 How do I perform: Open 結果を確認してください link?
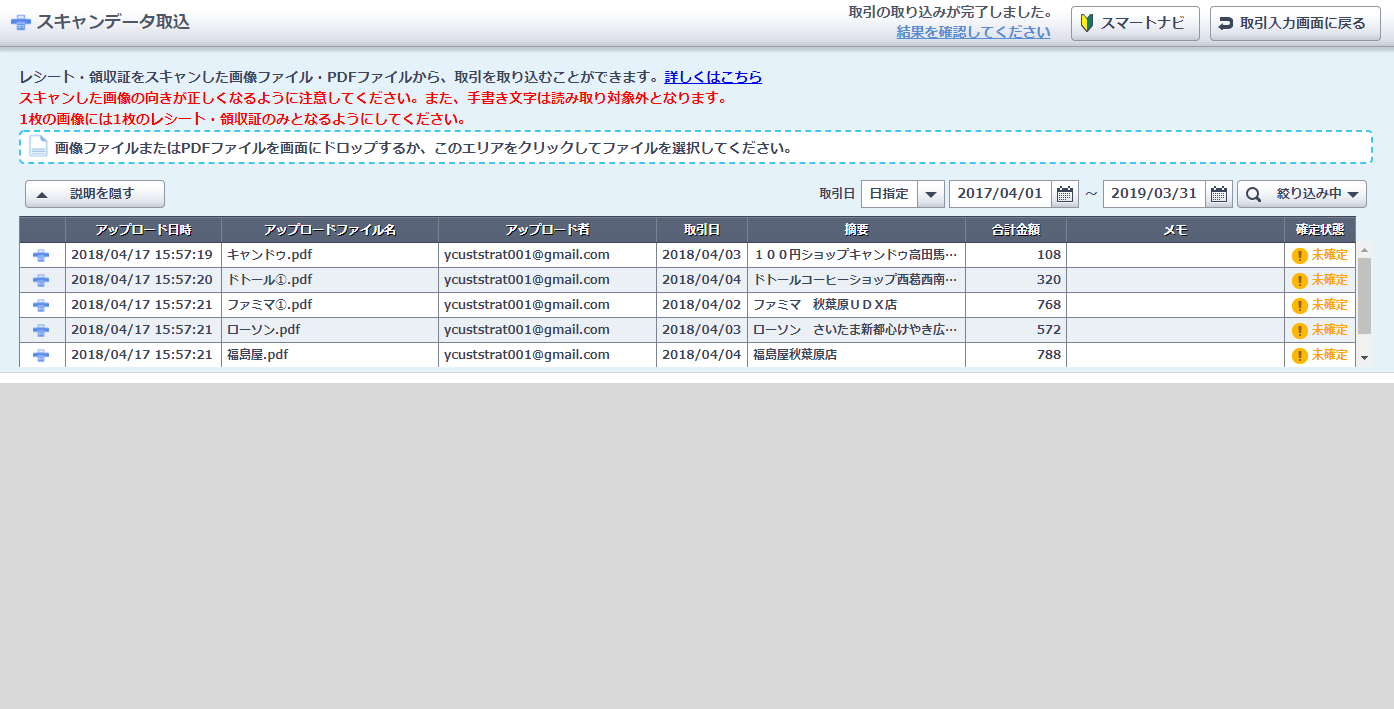click(x=973, y=32)
